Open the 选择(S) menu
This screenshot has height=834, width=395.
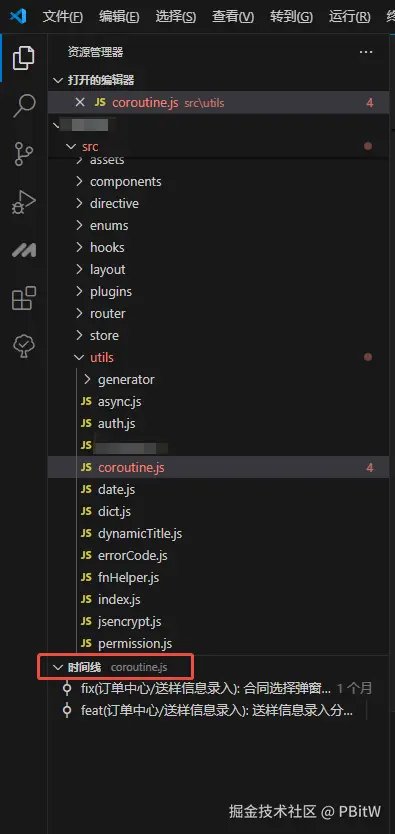pos(175,16)
